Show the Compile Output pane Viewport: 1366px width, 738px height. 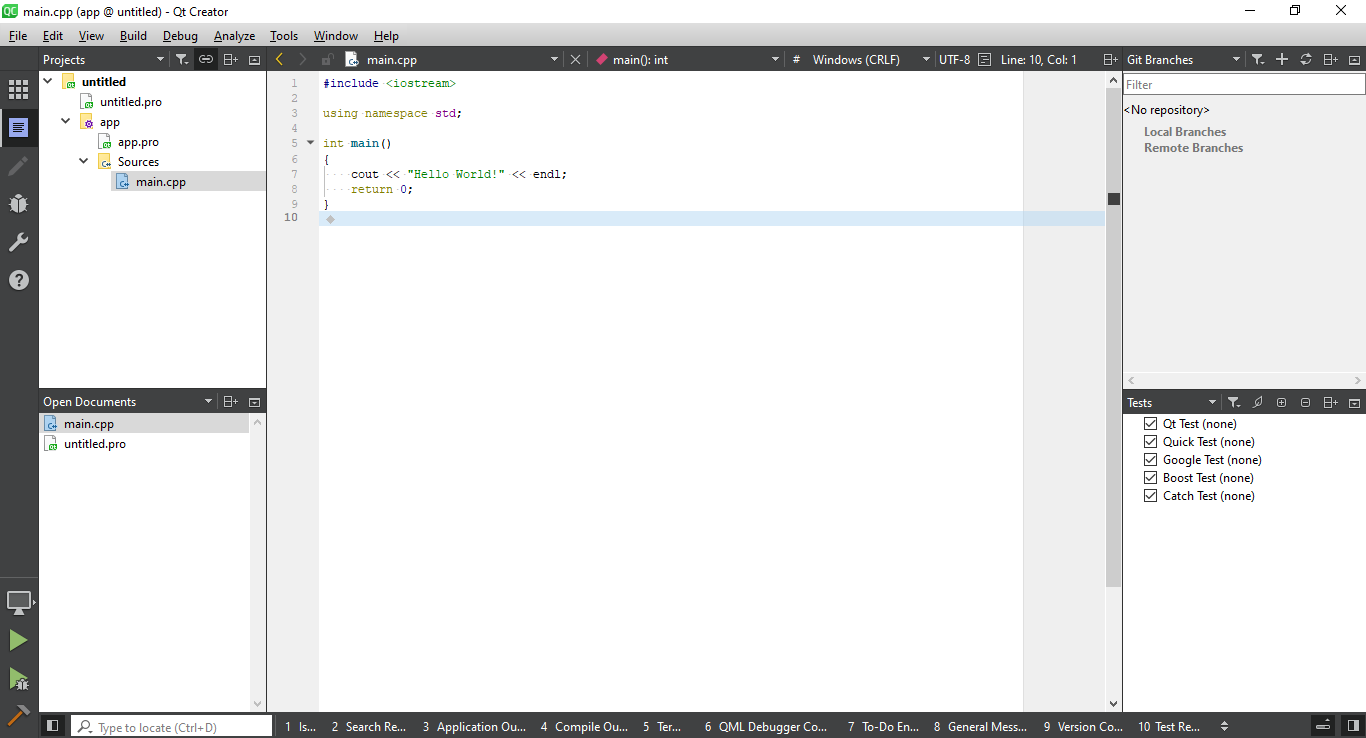pyautogui.click(x=584, y=727)
